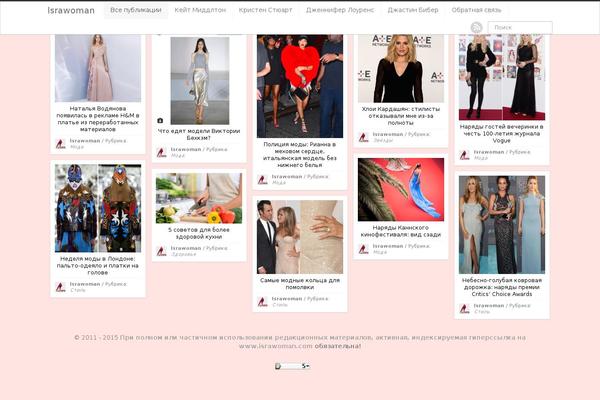The width and height of the screenshot is (600, 400).
Task: Open the article Самые модные кольца для помолвки
Action: tap(300, 284)
